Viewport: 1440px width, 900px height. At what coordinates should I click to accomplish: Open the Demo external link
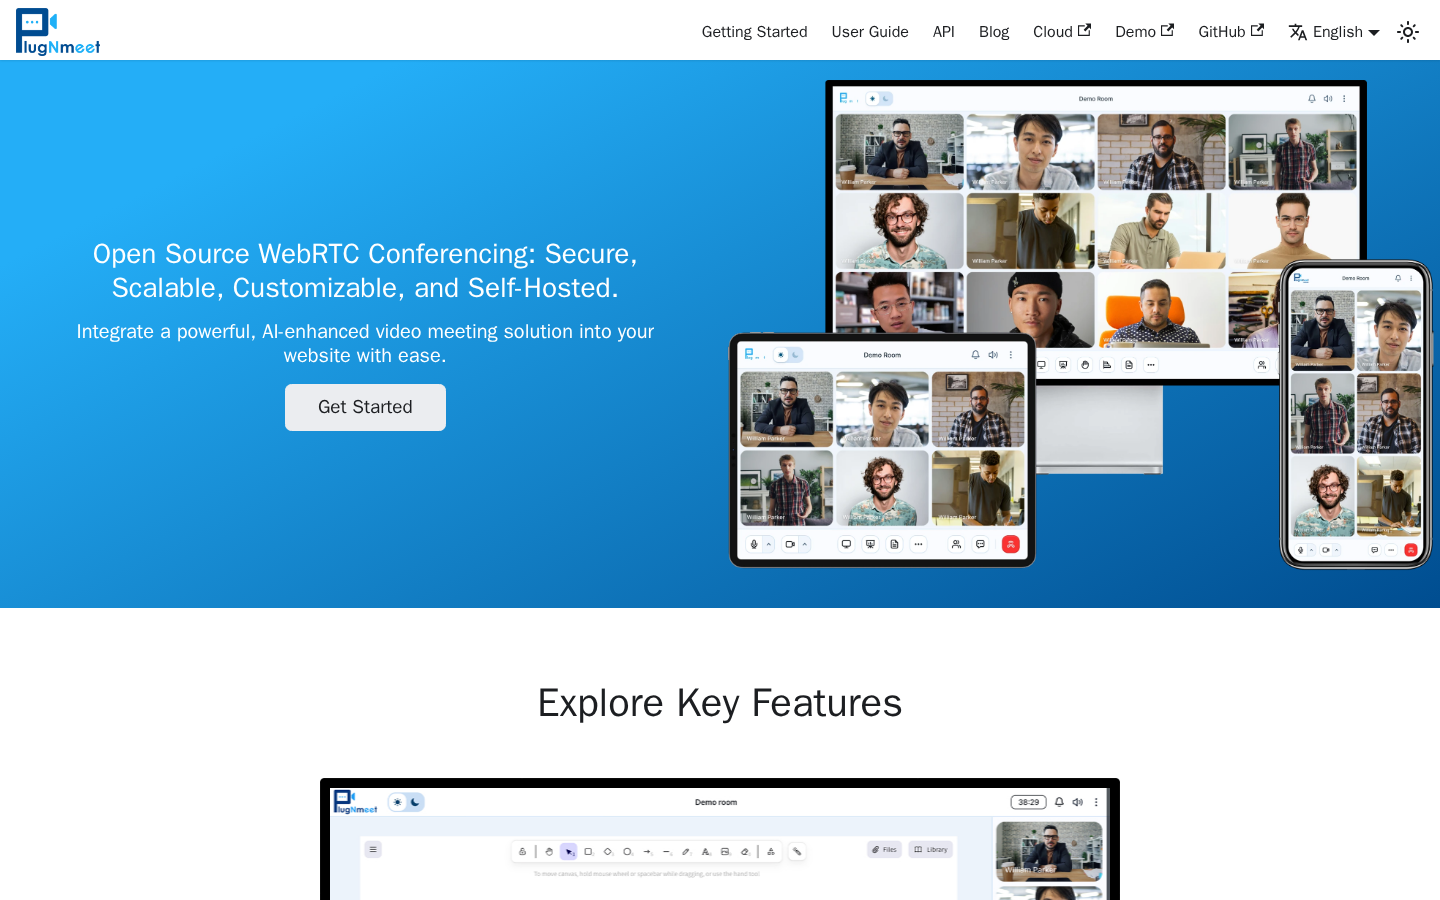pyautogui.click(x=1145, y=32)
